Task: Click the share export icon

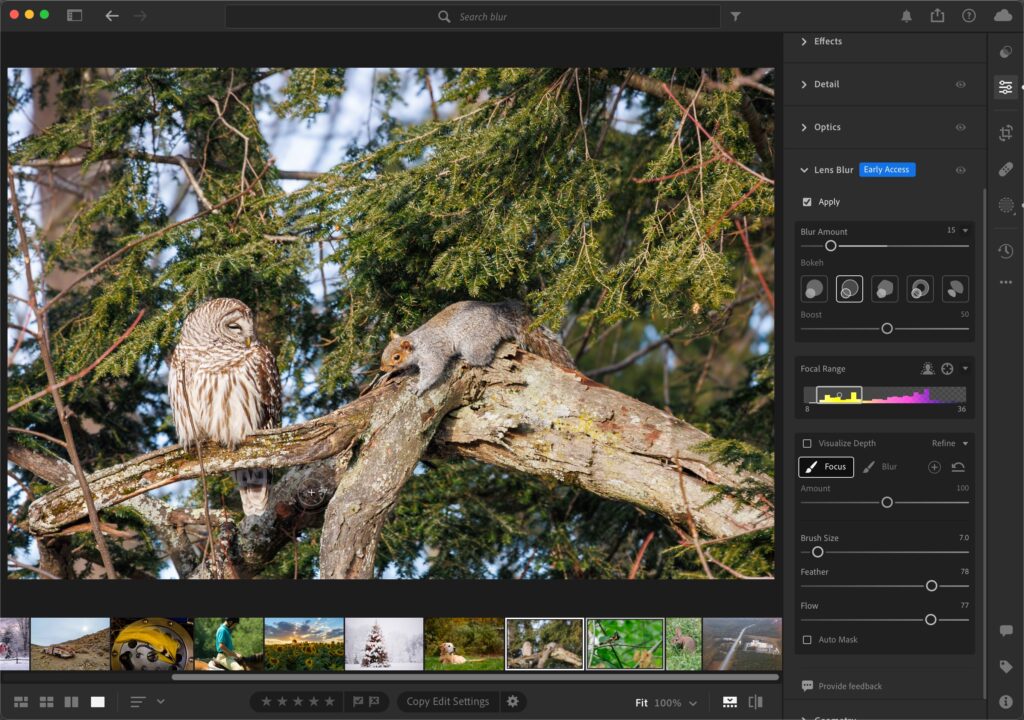Action: coord(937,15)
